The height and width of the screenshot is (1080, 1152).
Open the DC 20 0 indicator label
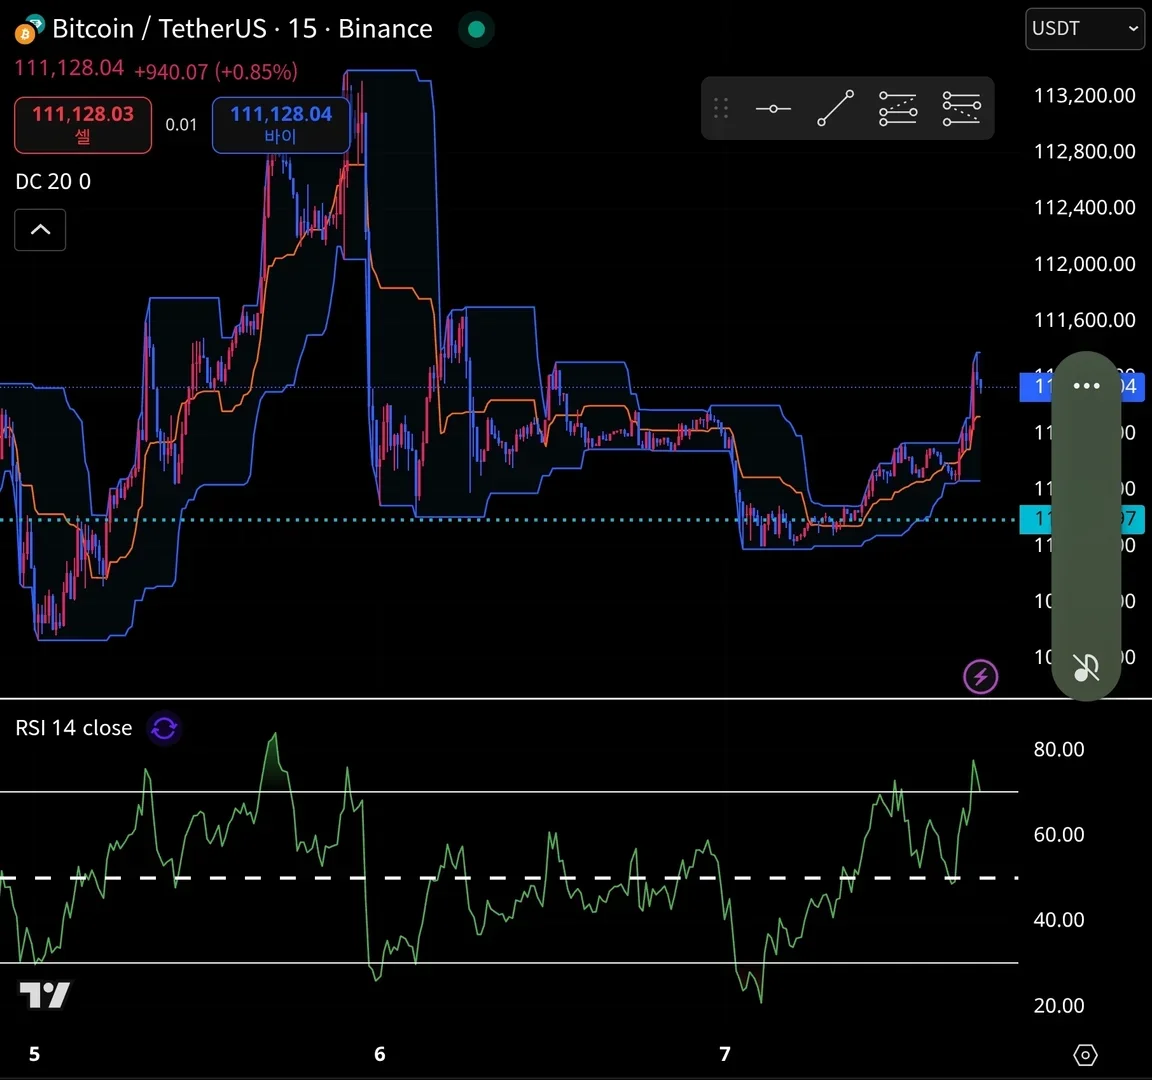tap(53, 181)
